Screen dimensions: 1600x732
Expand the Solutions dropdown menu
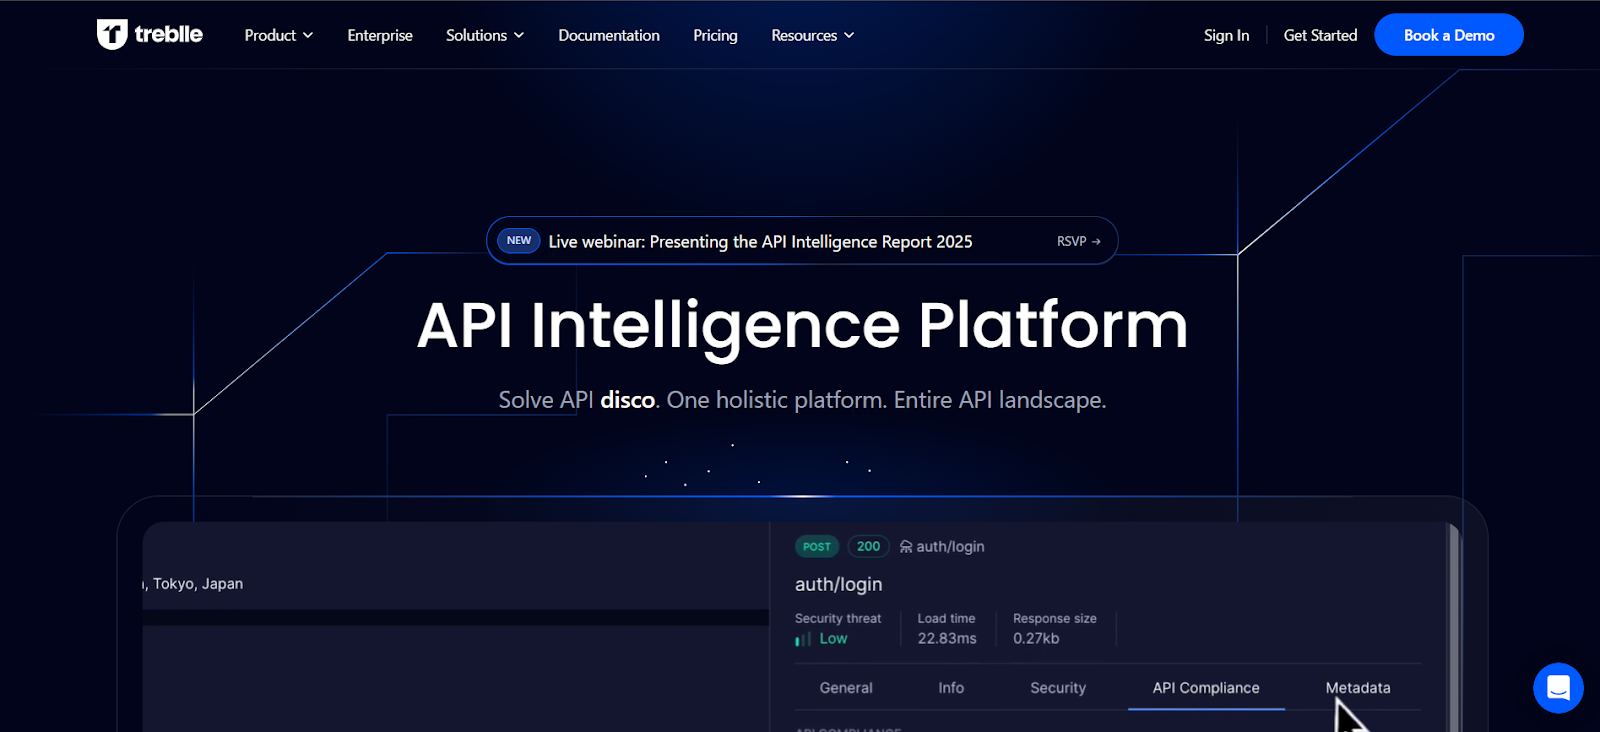point(484,35)
